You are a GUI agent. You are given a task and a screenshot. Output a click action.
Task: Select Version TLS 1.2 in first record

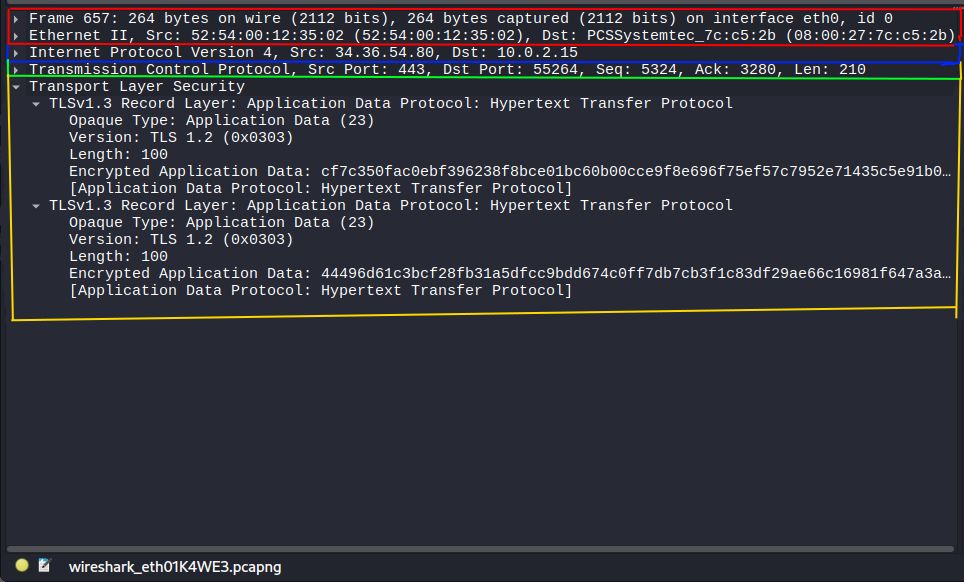[x=181, y=138]
